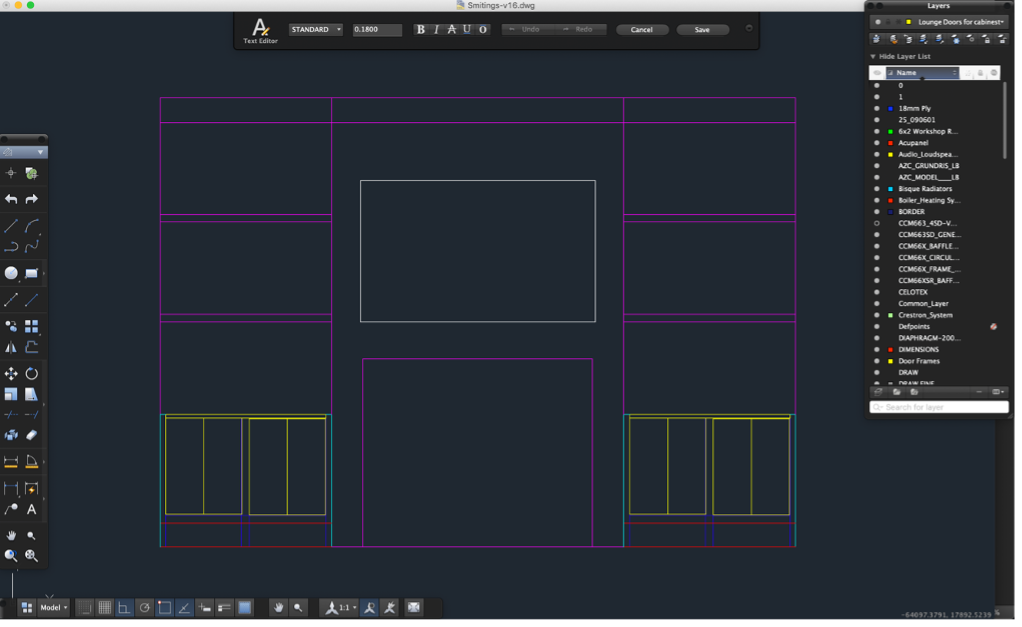Toggle Grid Display in the status bar
The width and height of the screenshot is (1022, 627).
[104, 607]
